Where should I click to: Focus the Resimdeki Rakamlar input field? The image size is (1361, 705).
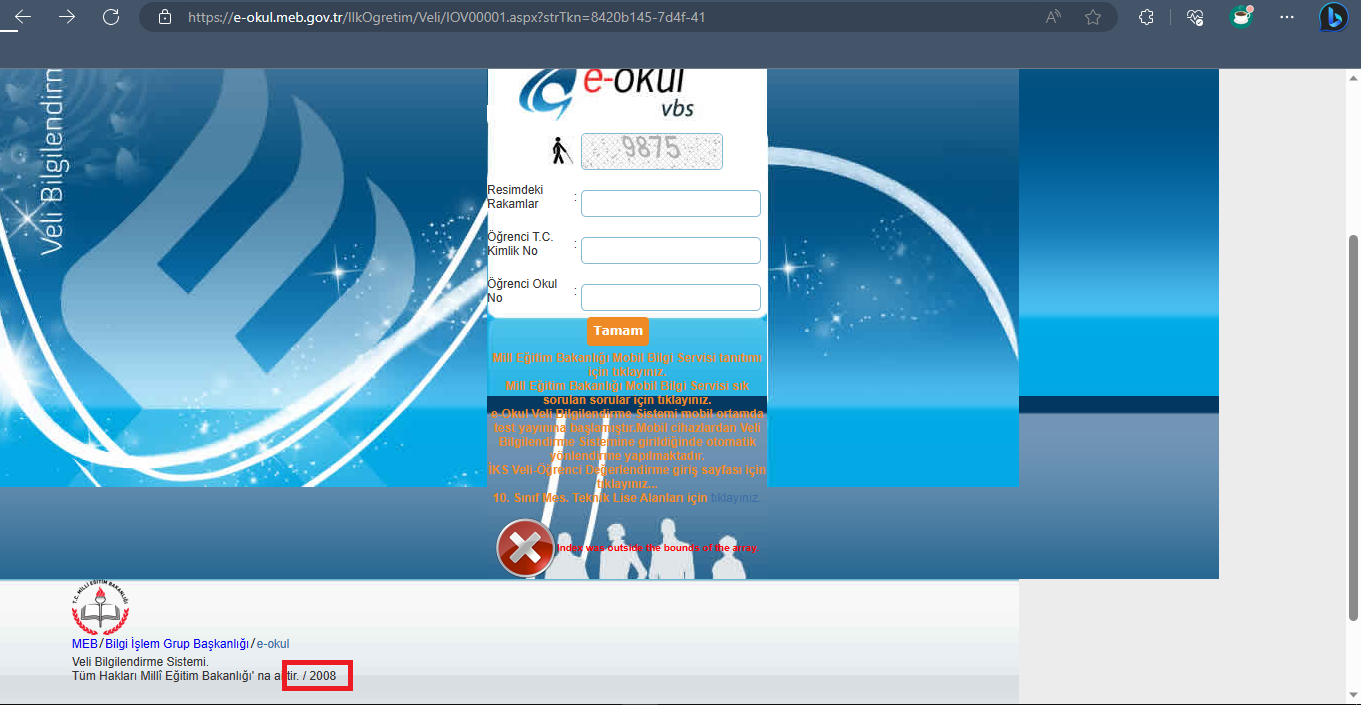(671, 203)
